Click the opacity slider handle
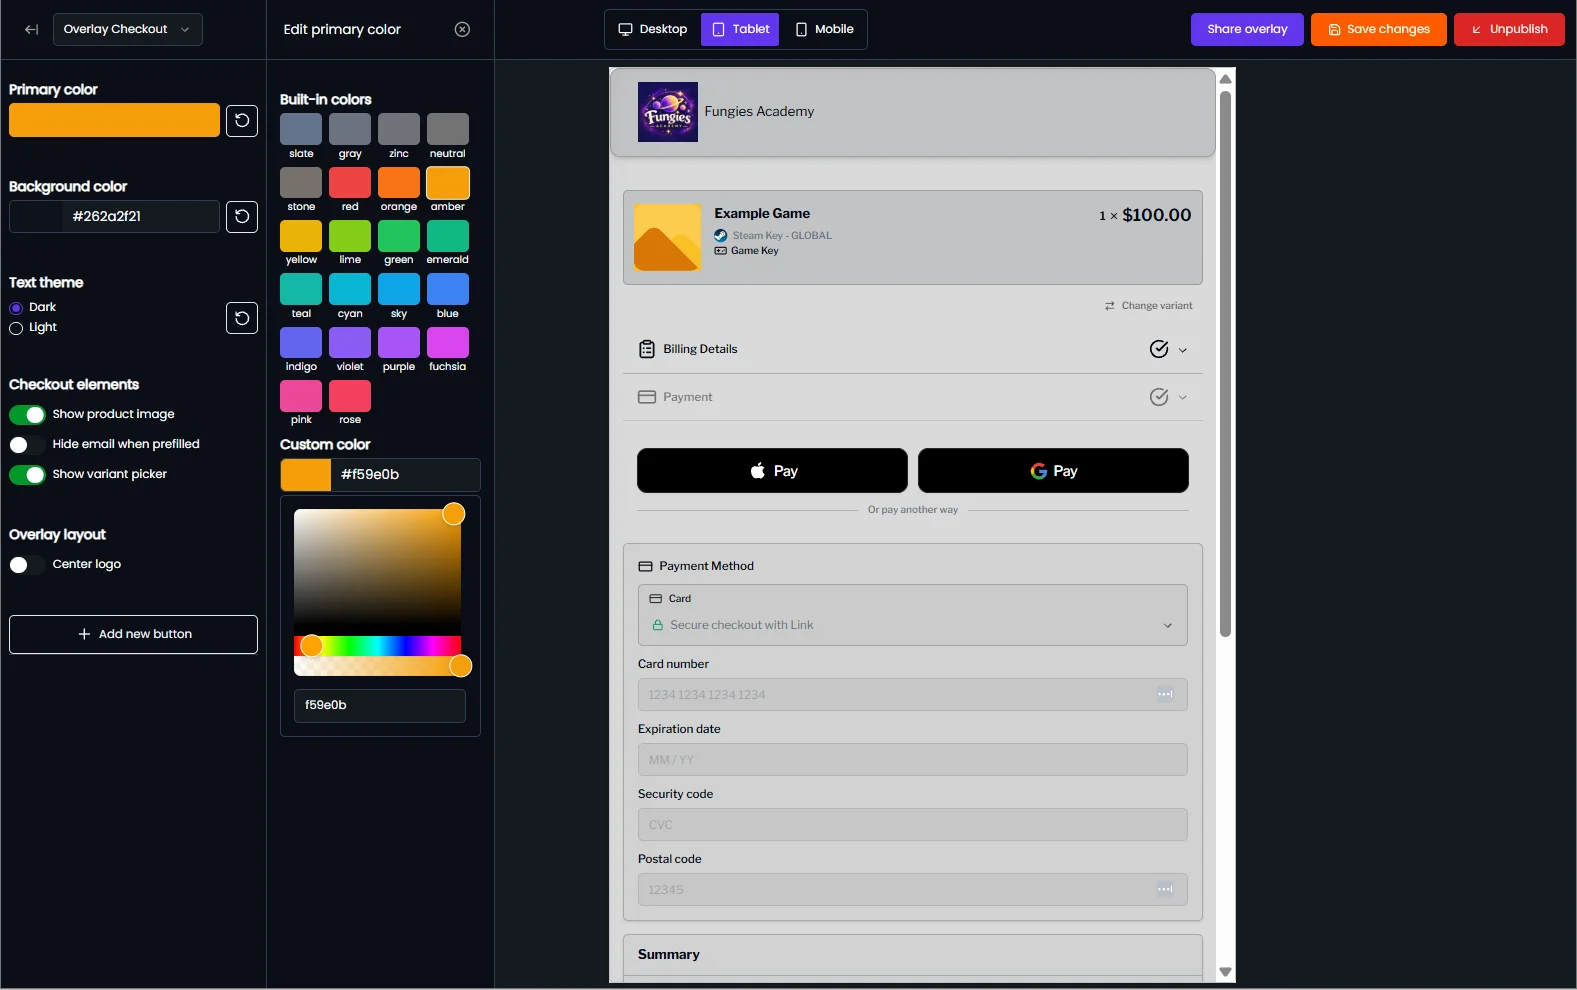Viewport: 1577px width, 990px height. 461,666
